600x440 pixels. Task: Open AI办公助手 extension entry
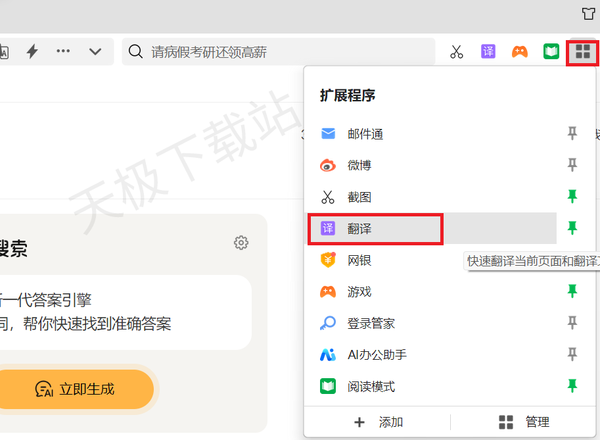point(432,355)
